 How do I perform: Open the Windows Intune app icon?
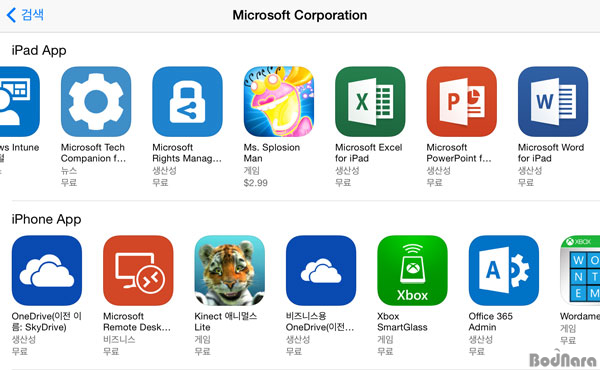(x=20, y=102)
